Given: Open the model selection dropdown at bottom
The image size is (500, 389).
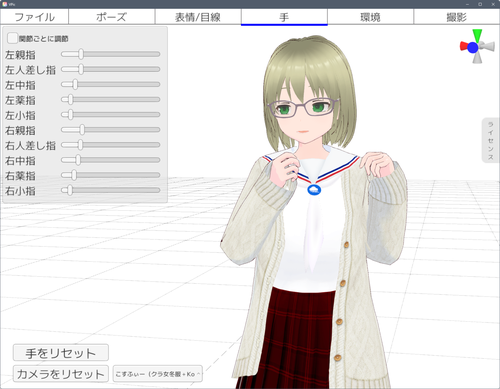Looking at the screenshot, I should (x=158, y=374).
